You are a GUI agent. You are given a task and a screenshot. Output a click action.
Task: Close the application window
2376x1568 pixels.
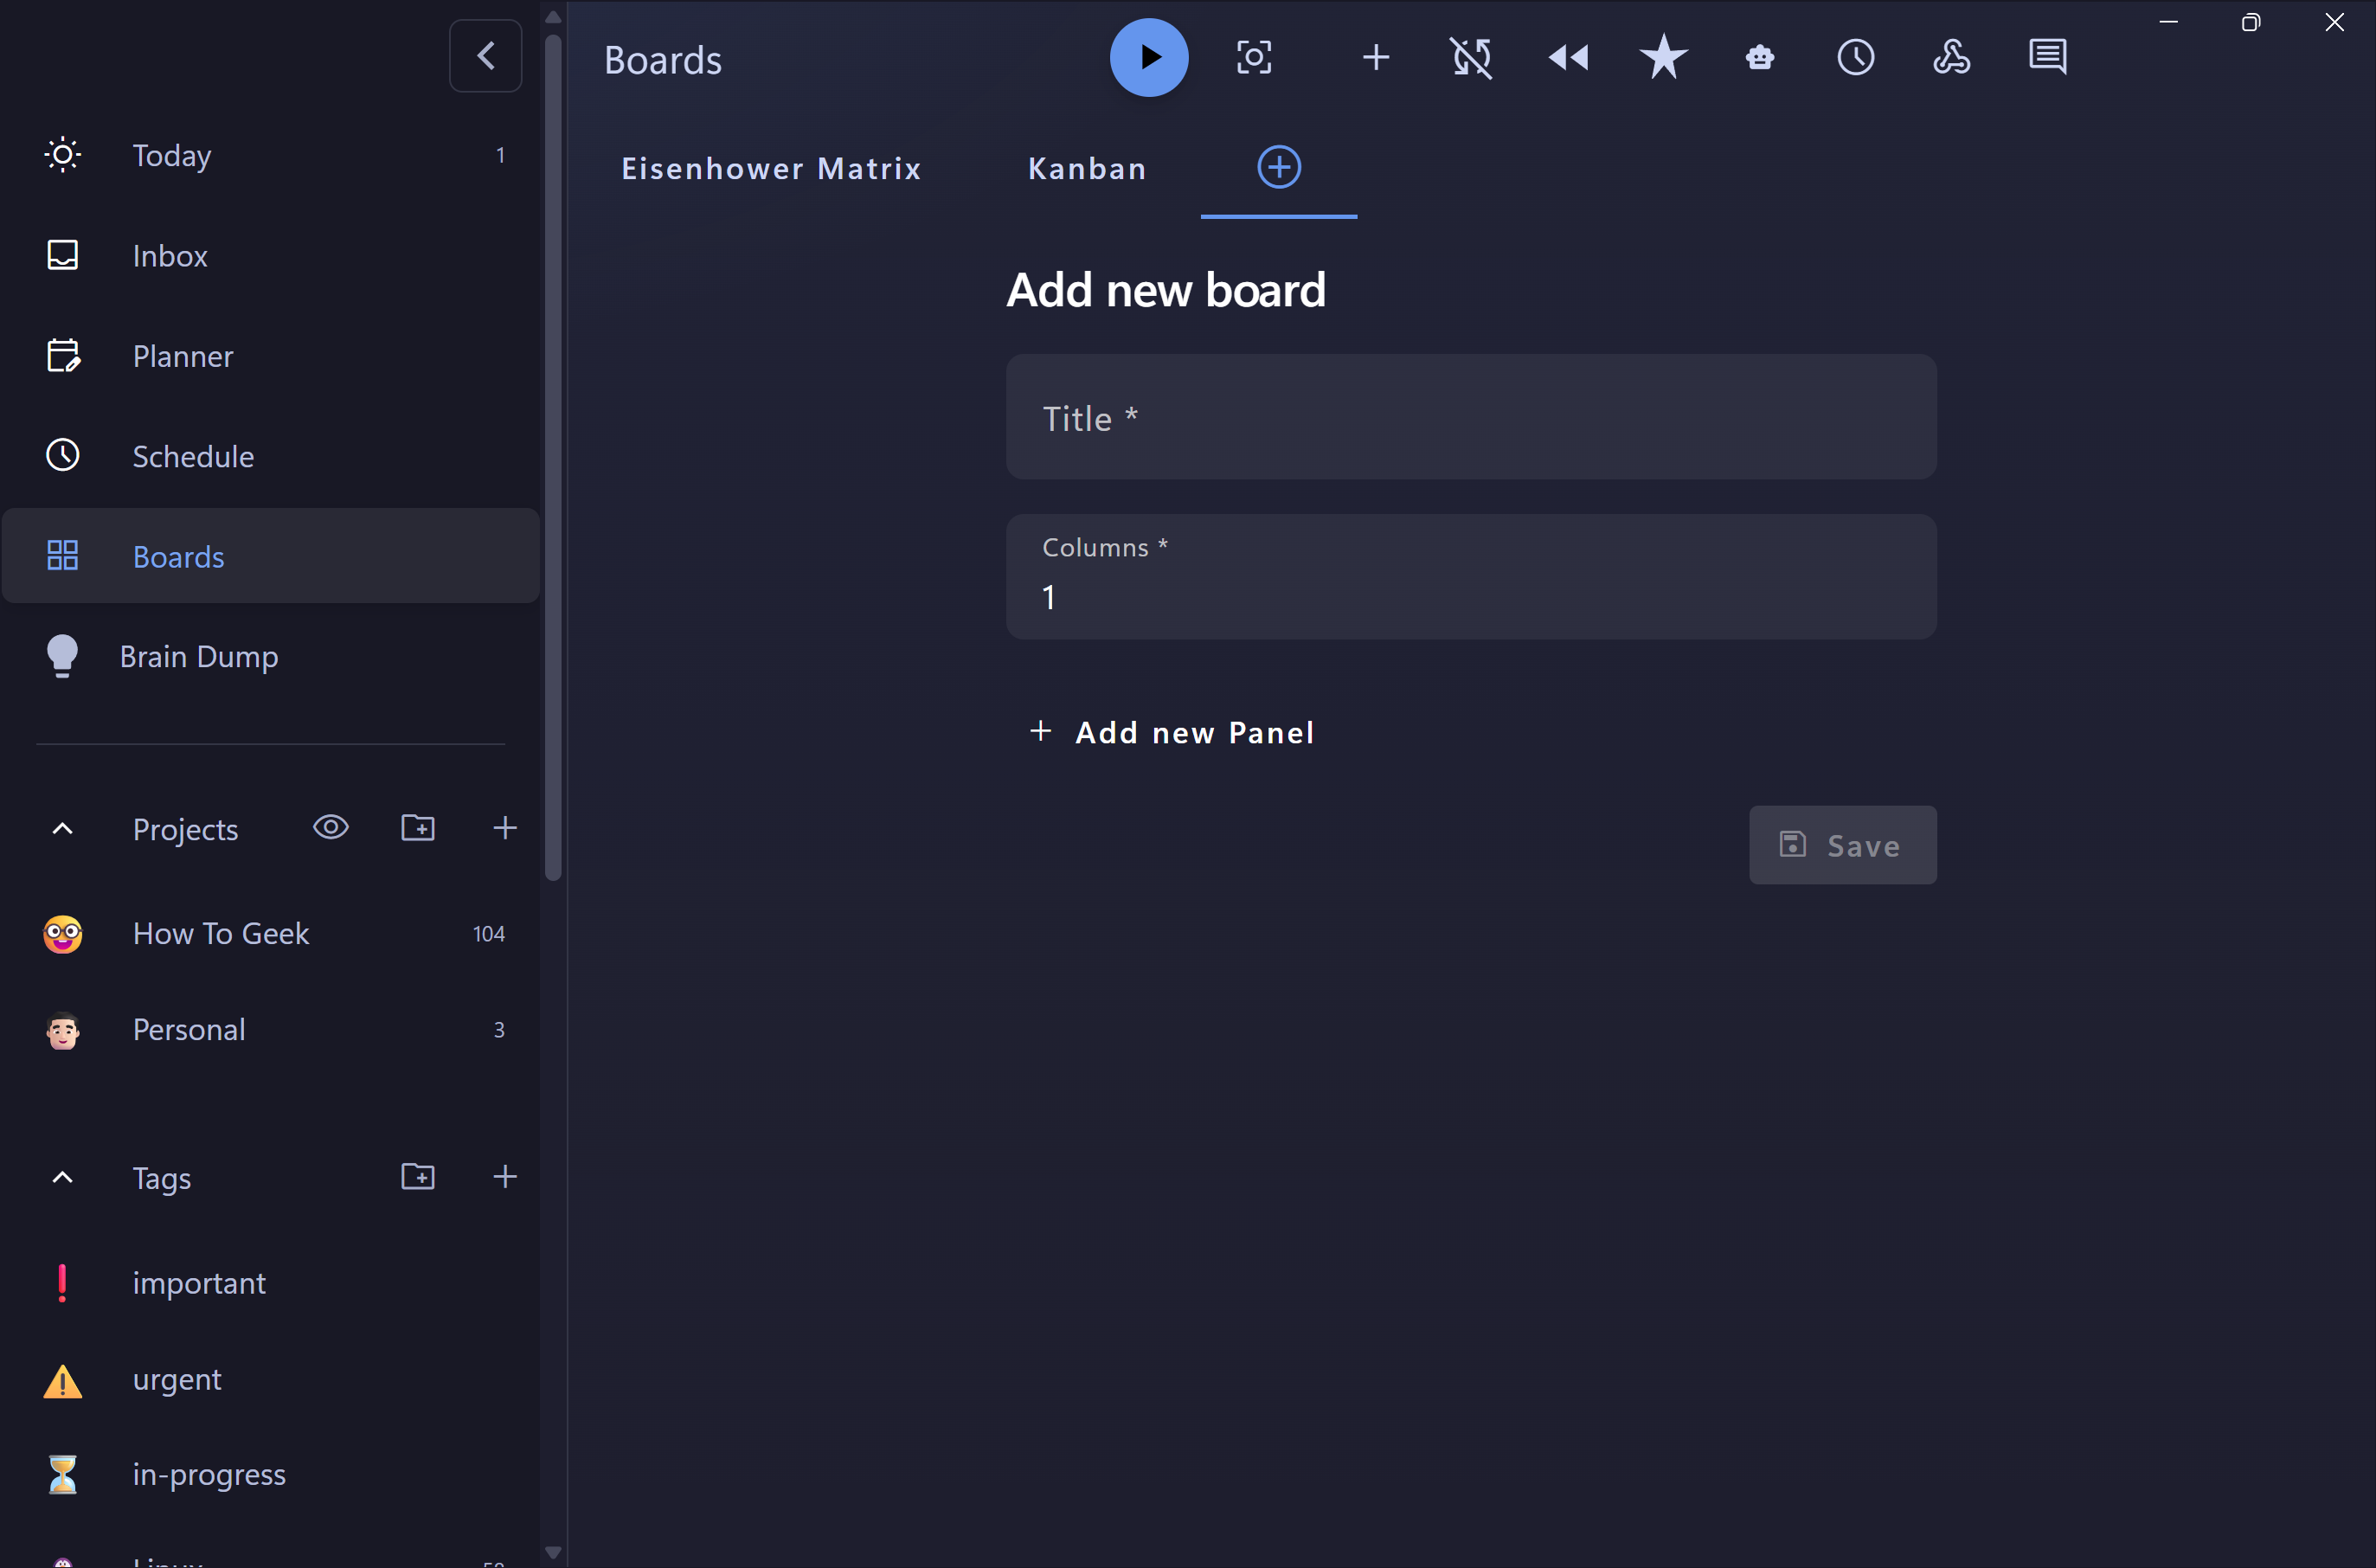[x=2334, y=22]
